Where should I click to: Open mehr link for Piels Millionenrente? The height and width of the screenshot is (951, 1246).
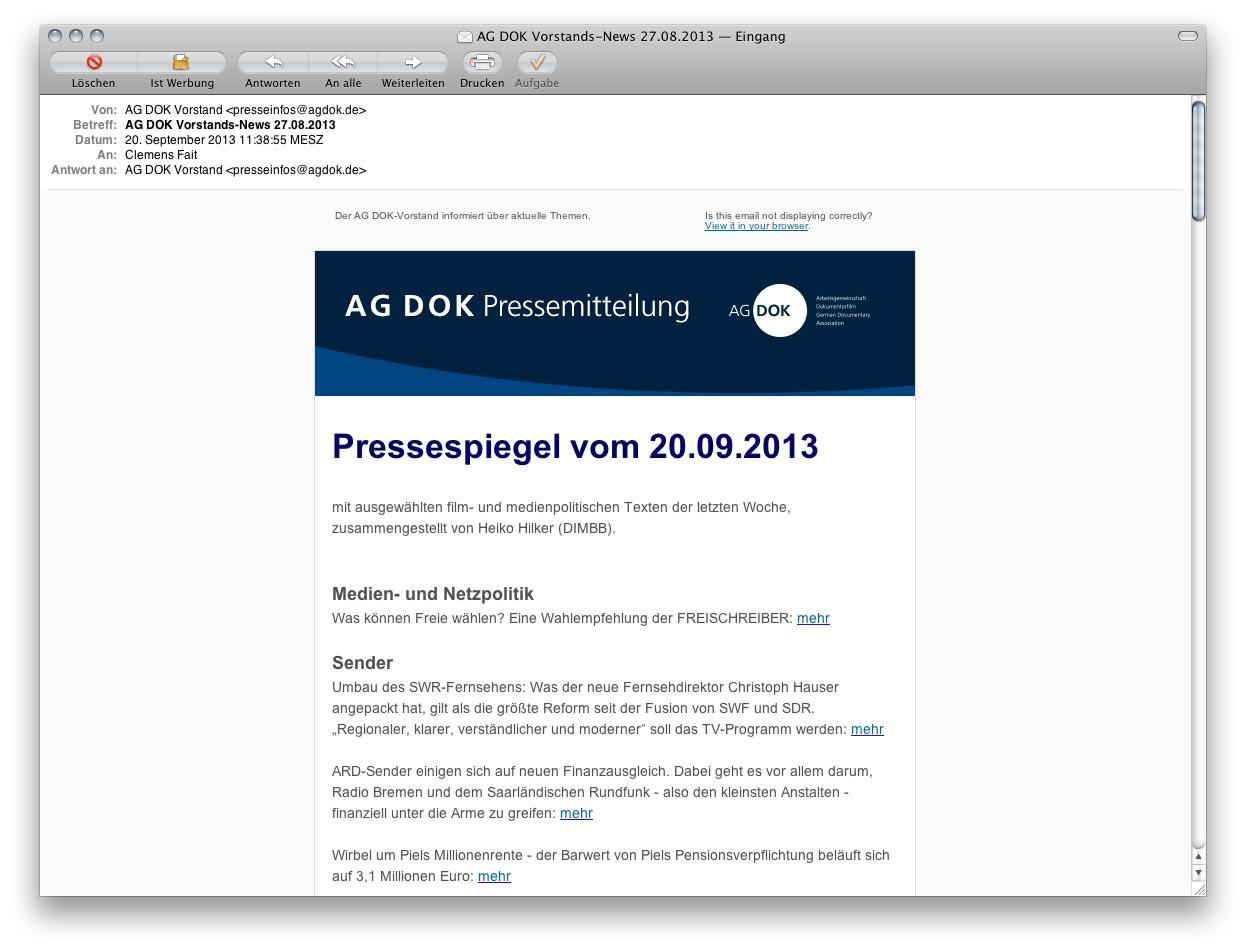pos(494,876)
